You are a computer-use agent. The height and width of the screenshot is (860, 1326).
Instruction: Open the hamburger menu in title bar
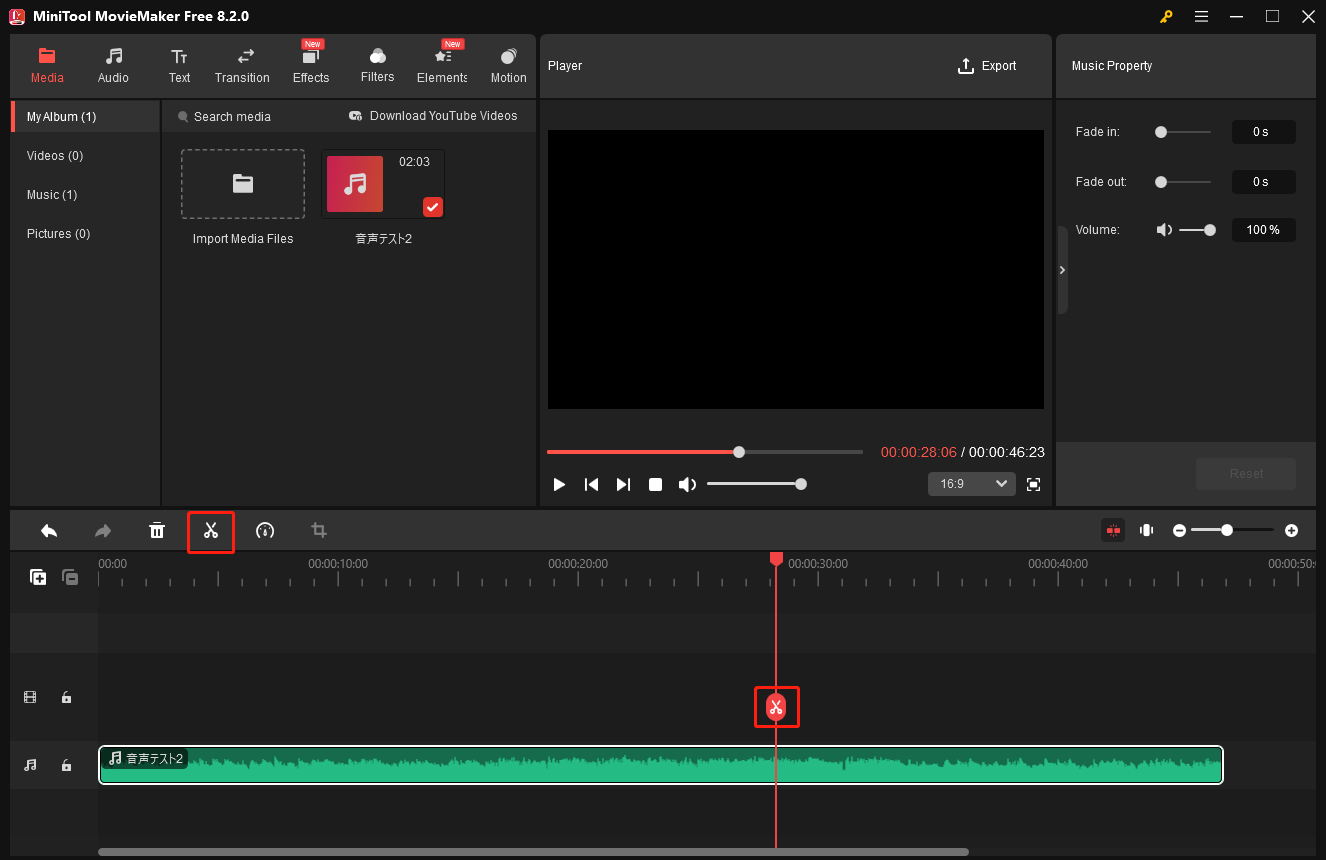[x=1201, y=16]
